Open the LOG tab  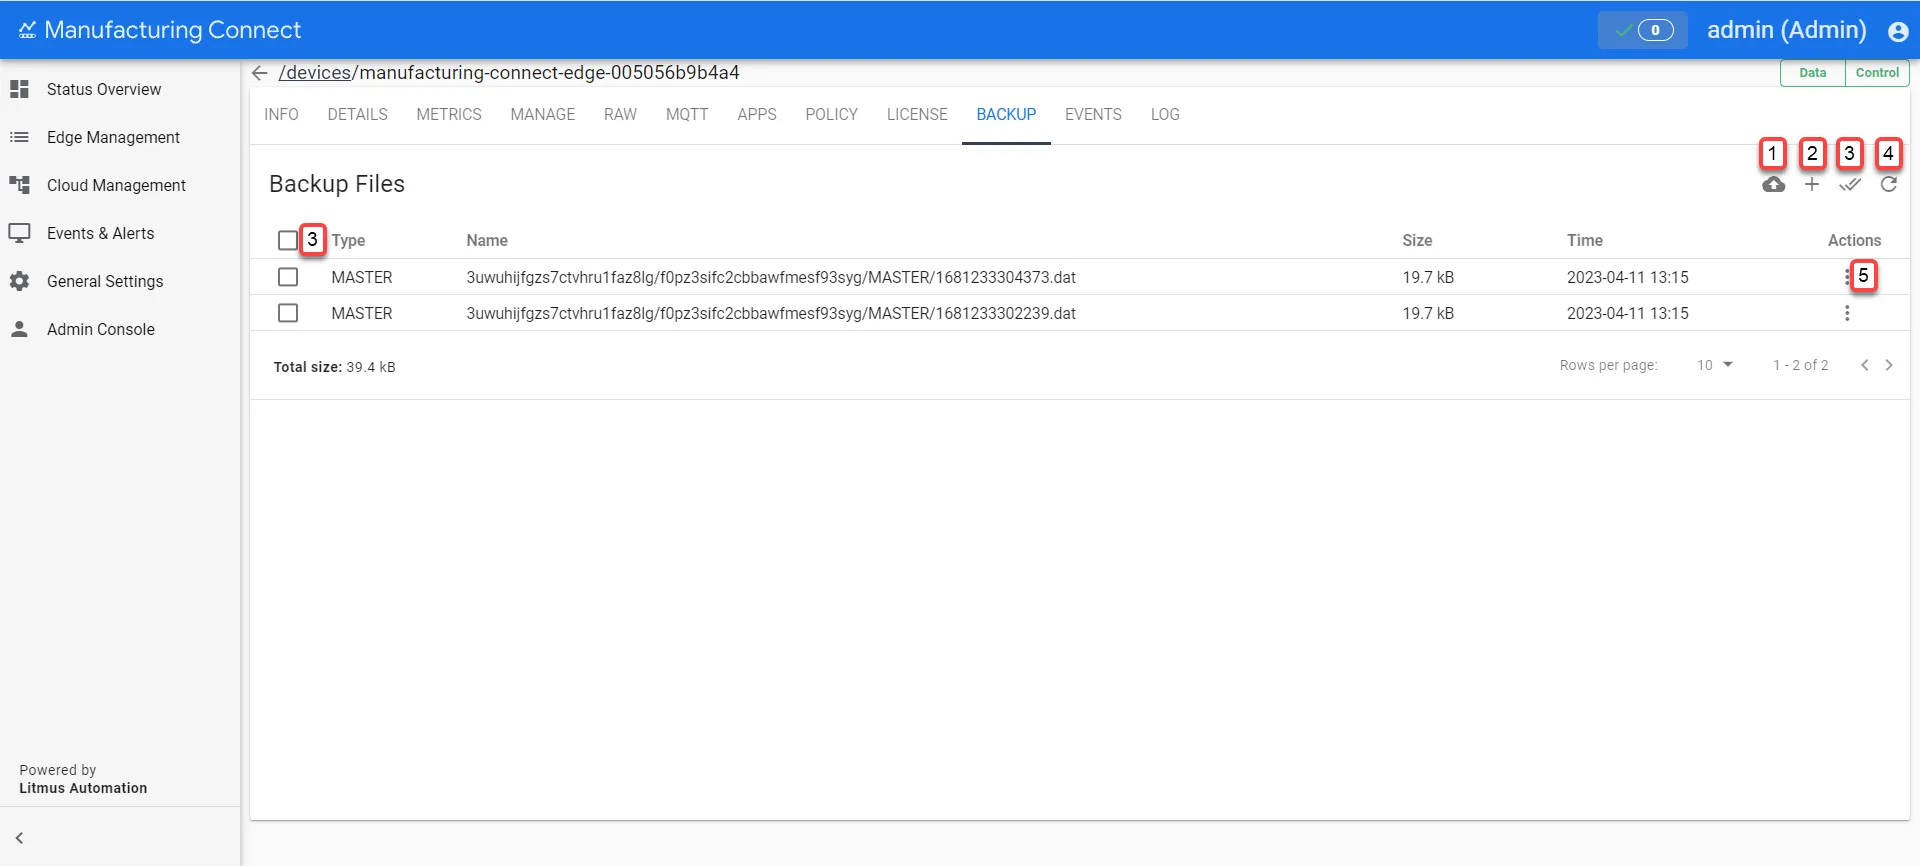tap(1165, 114)
